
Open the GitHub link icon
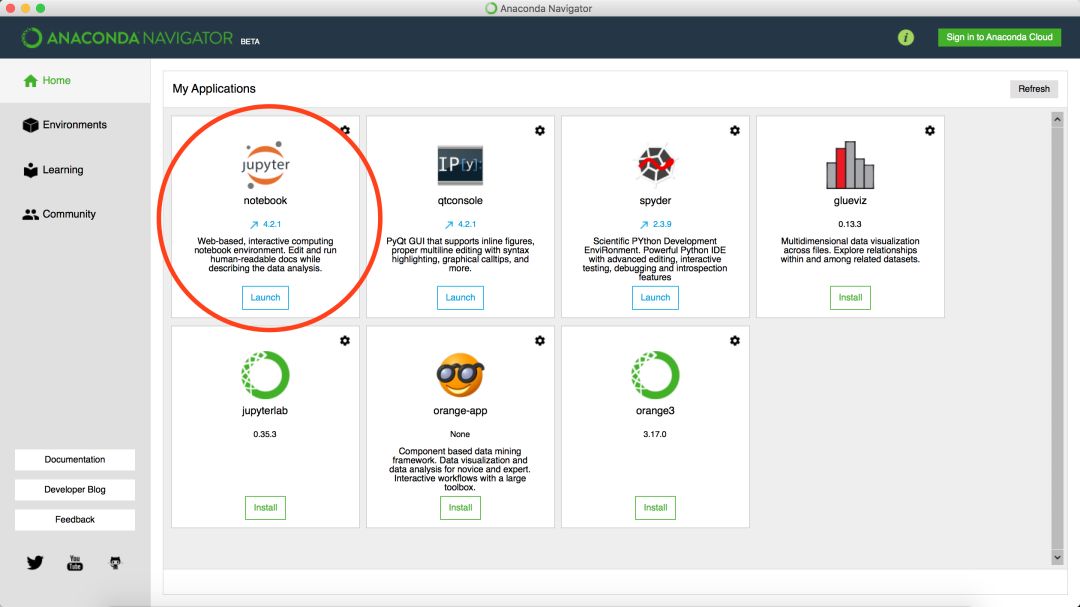click(x=115, y=563)
